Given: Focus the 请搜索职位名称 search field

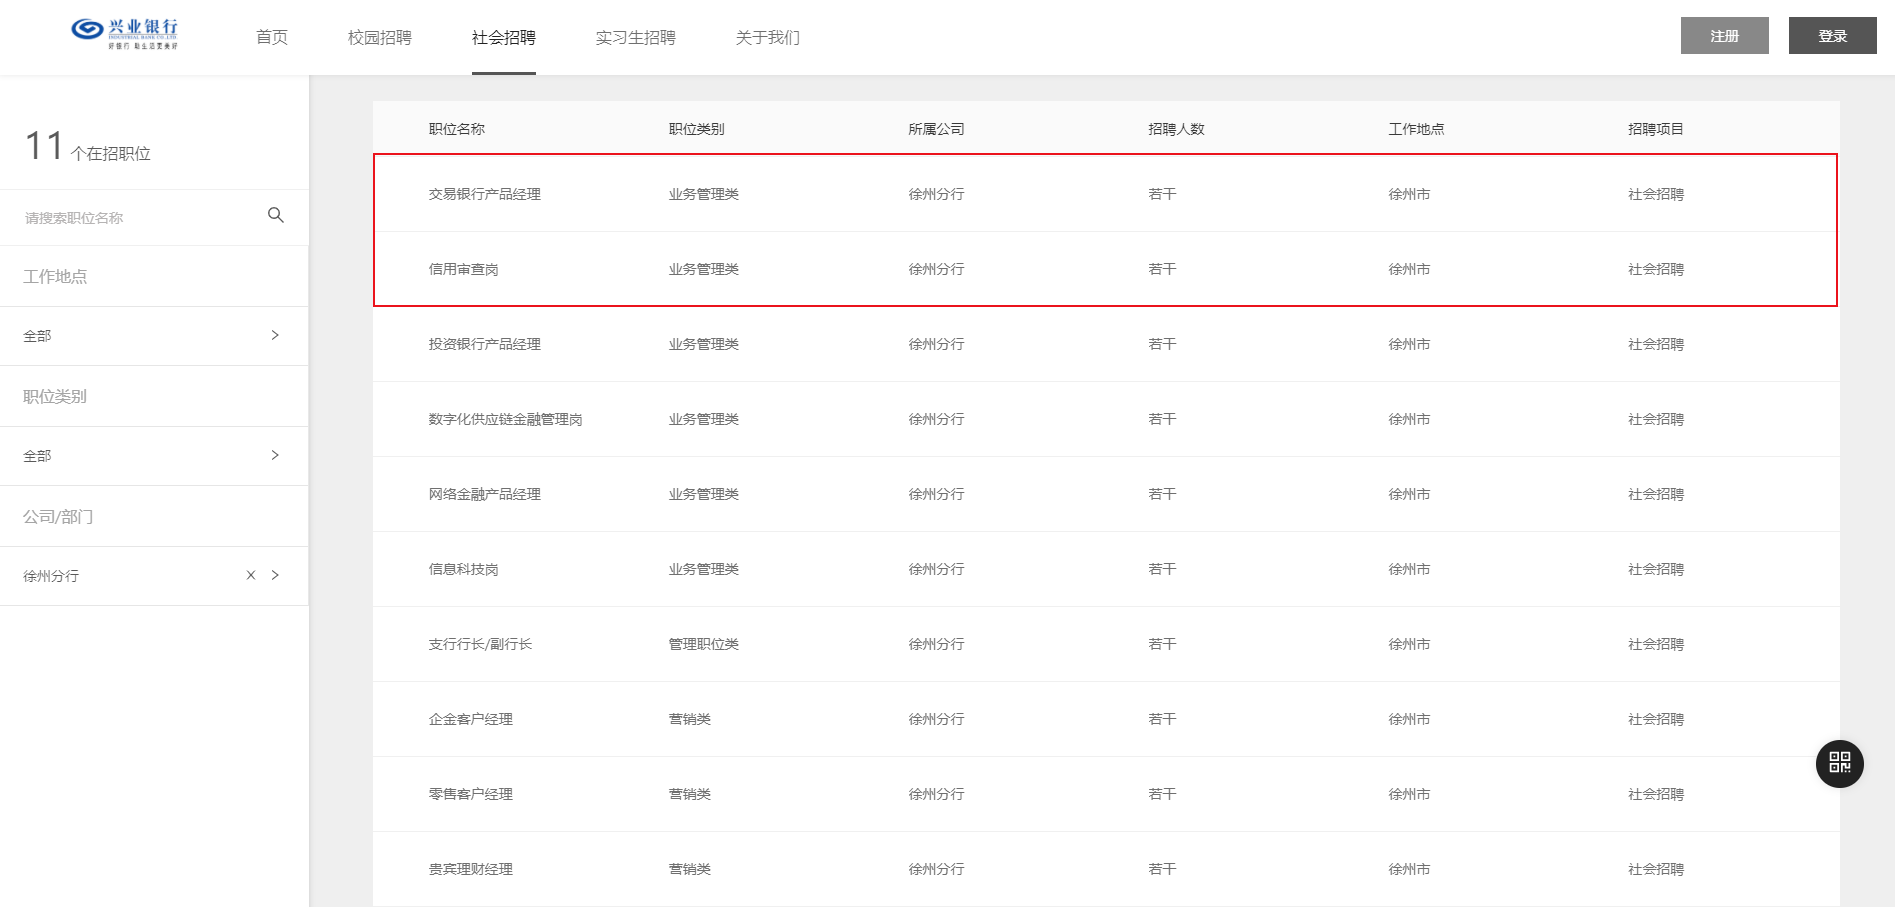Looking at the screenshot, I should click(x=140, y=217).
